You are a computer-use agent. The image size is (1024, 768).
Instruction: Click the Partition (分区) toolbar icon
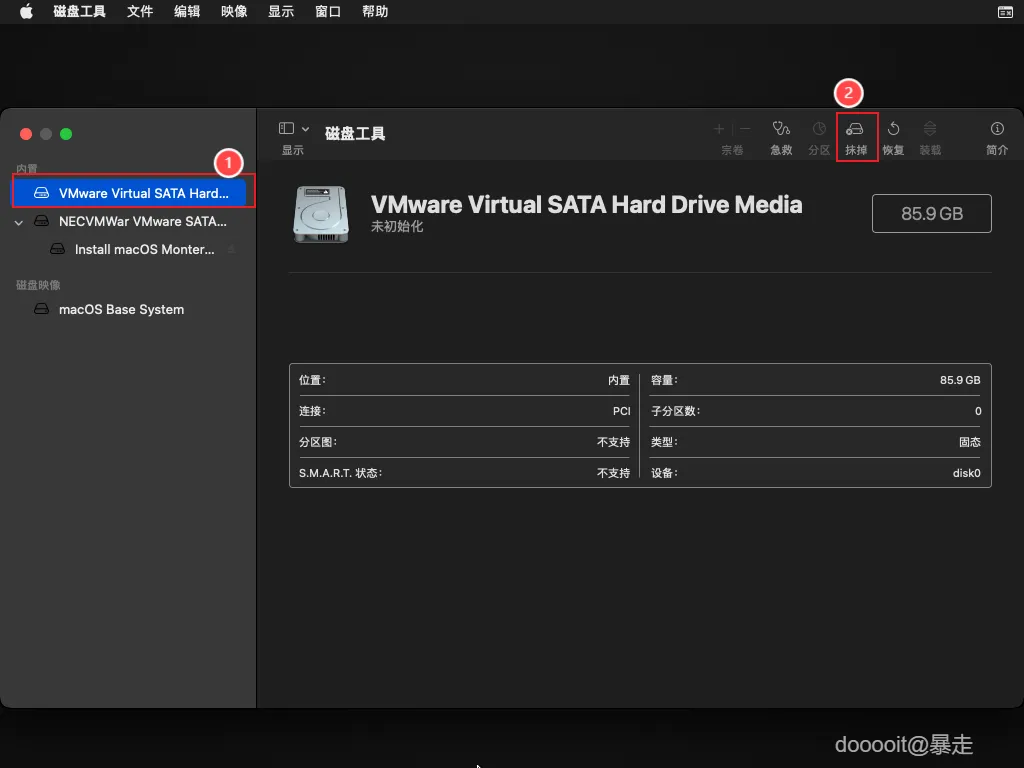tap(819, 129)
